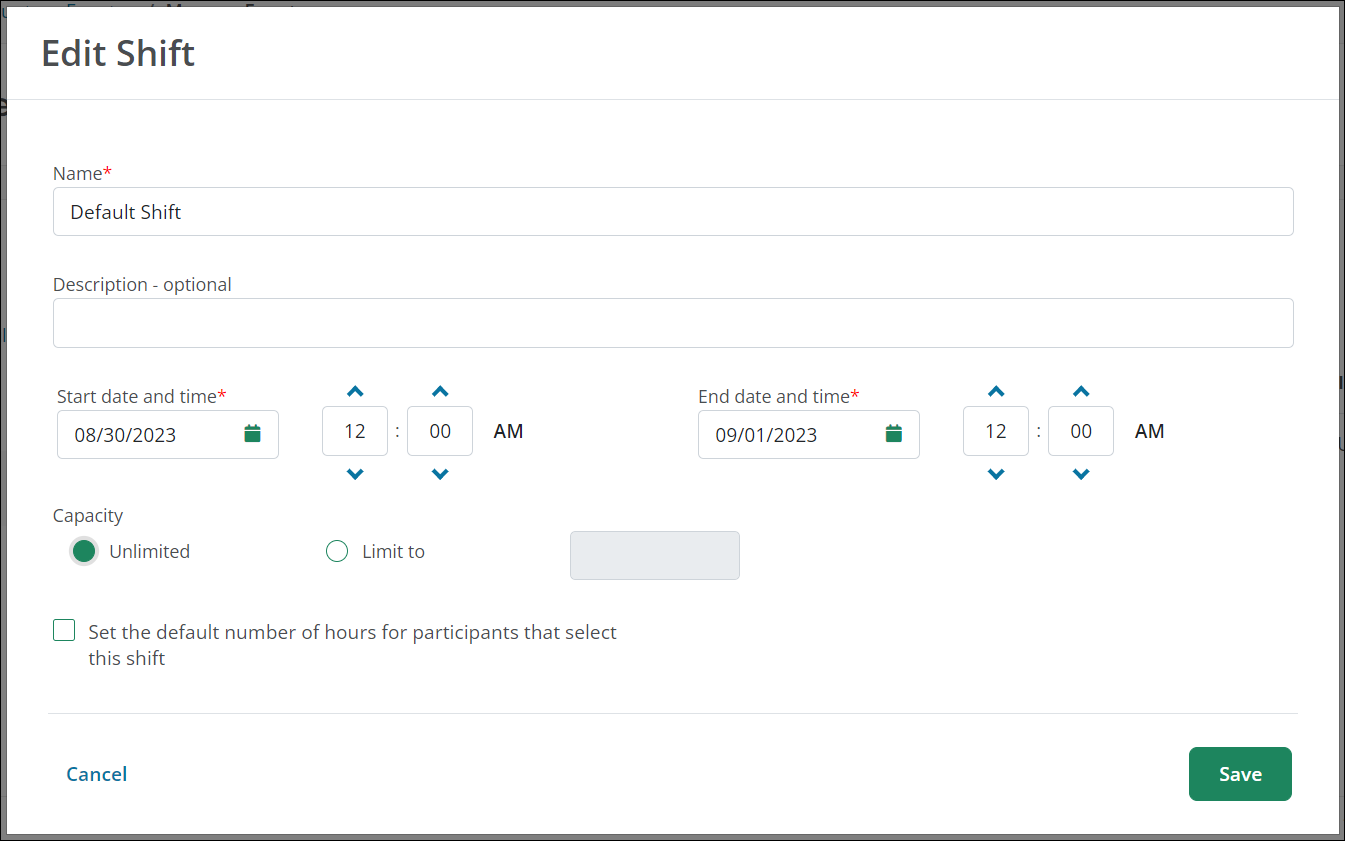Click the optional Description field
1345x841 pixels.
click(x=672, y=323)
